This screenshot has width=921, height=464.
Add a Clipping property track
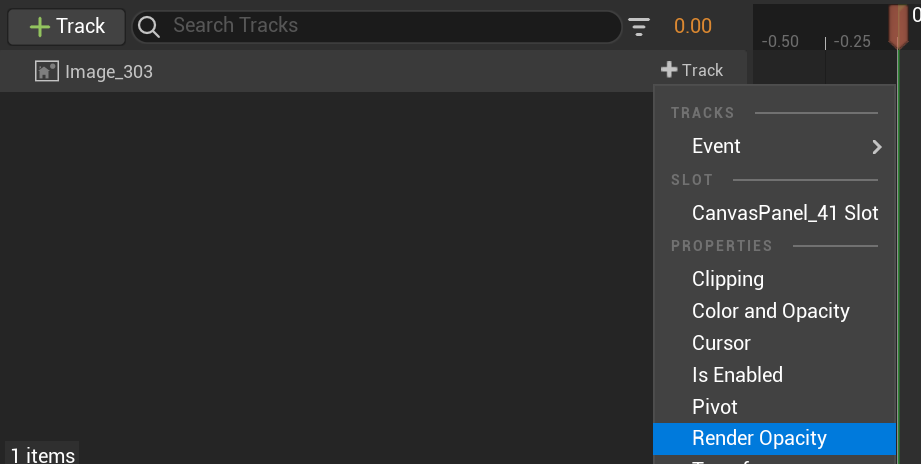click(x=728, y=279)
